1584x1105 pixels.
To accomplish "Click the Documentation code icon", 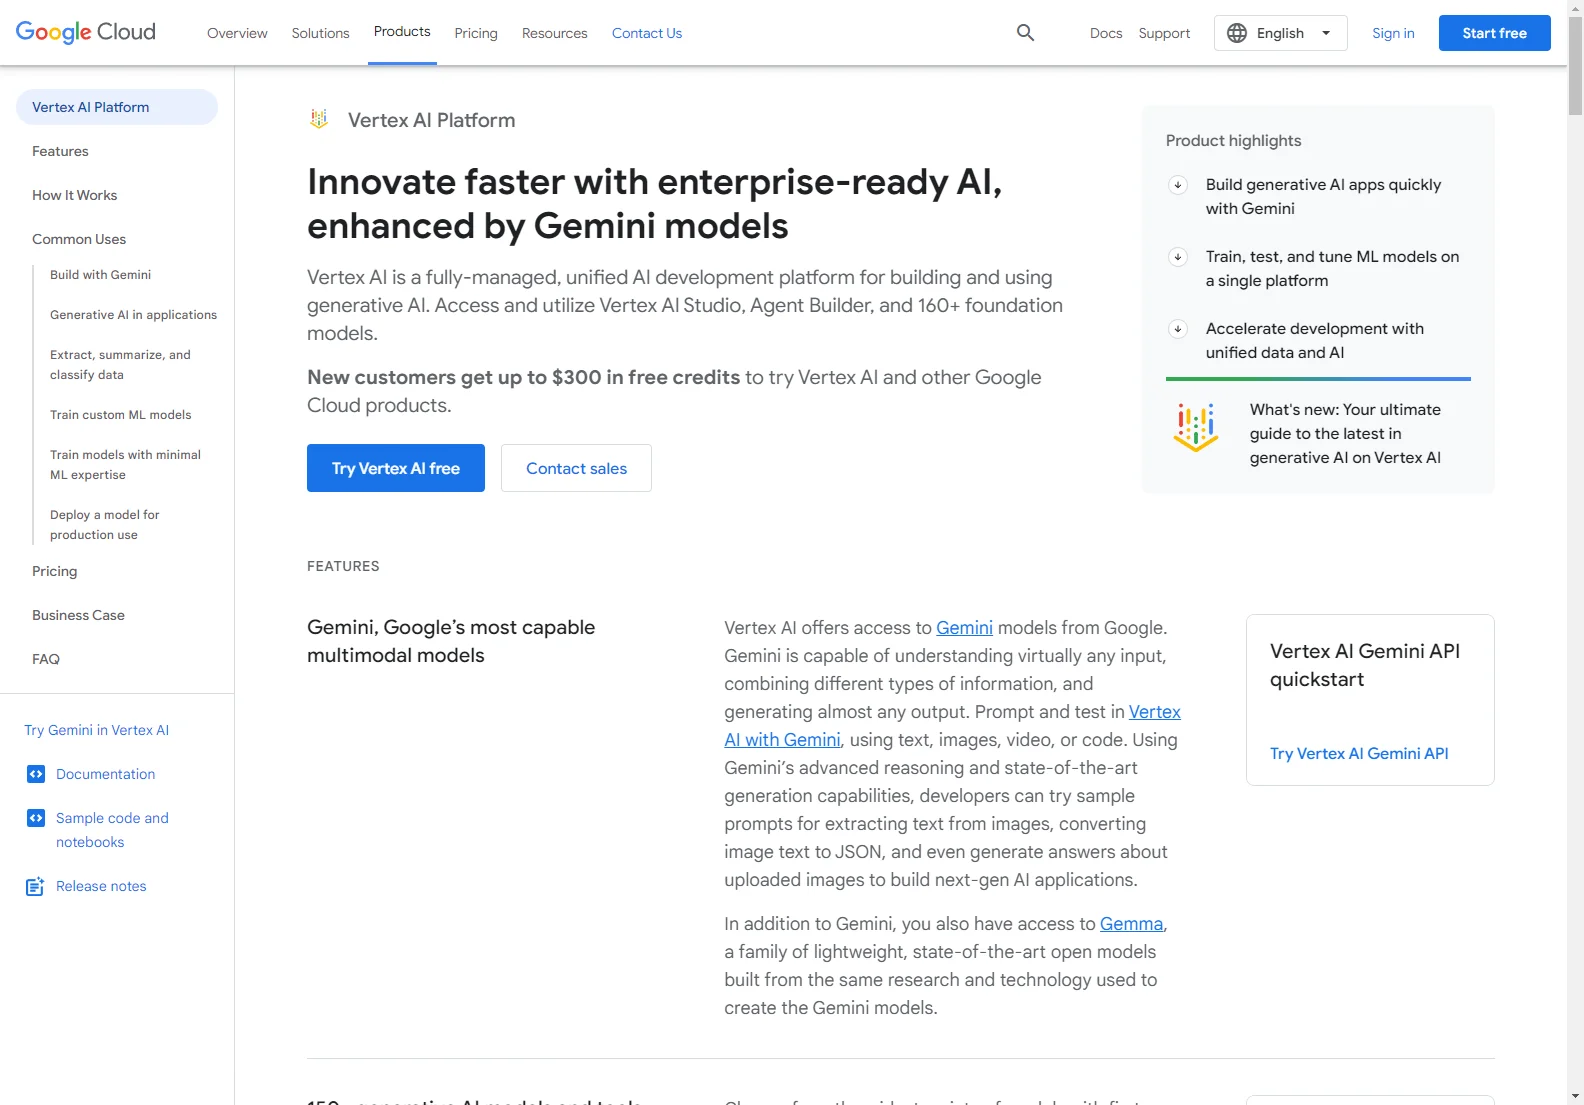I will (36, 774).
